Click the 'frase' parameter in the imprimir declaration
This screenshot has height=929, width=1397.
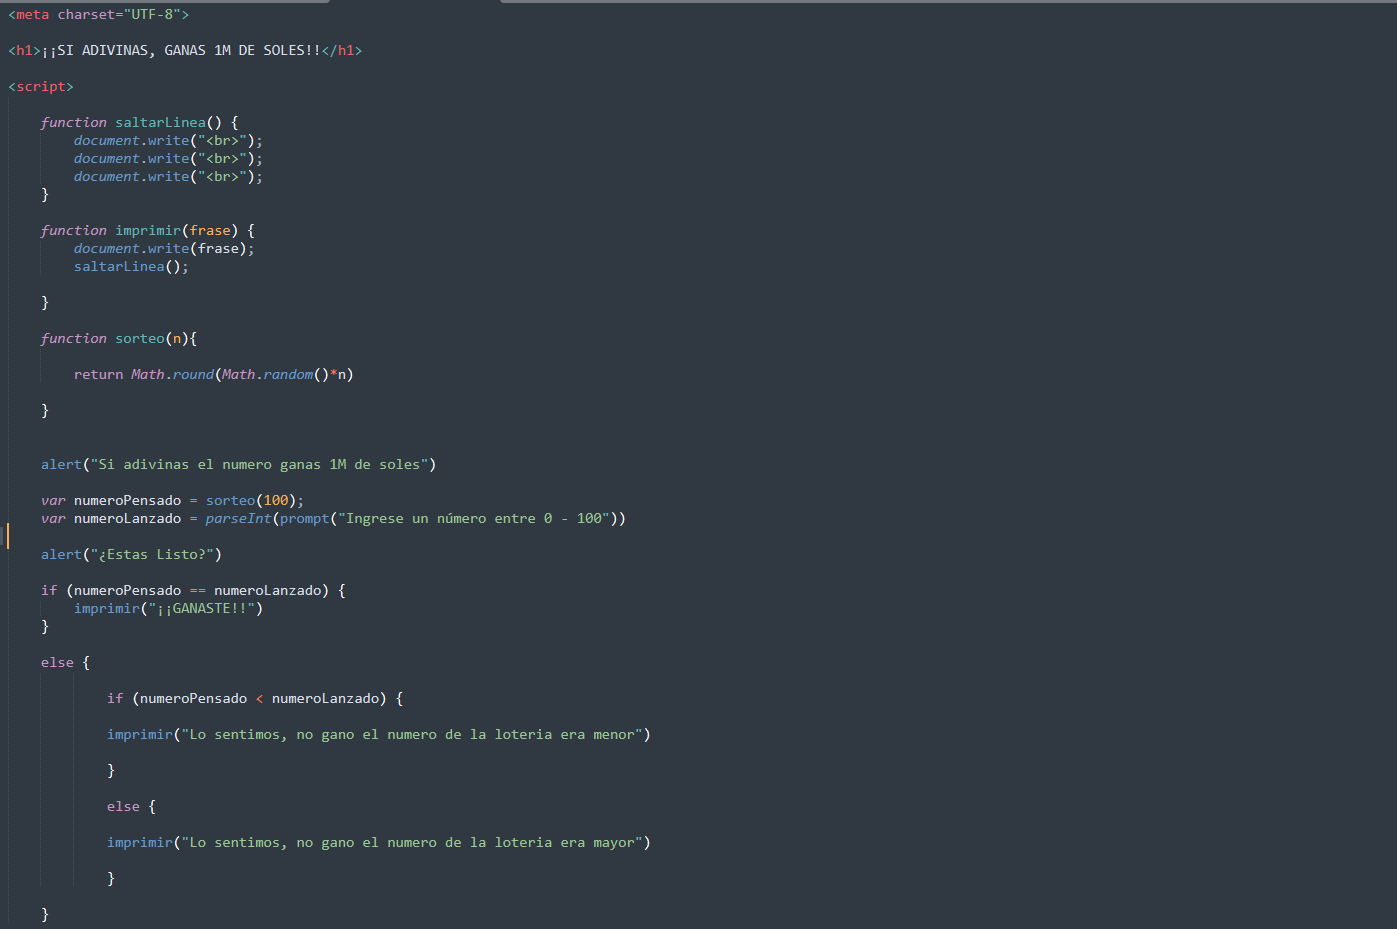click(x=210, y=230)
